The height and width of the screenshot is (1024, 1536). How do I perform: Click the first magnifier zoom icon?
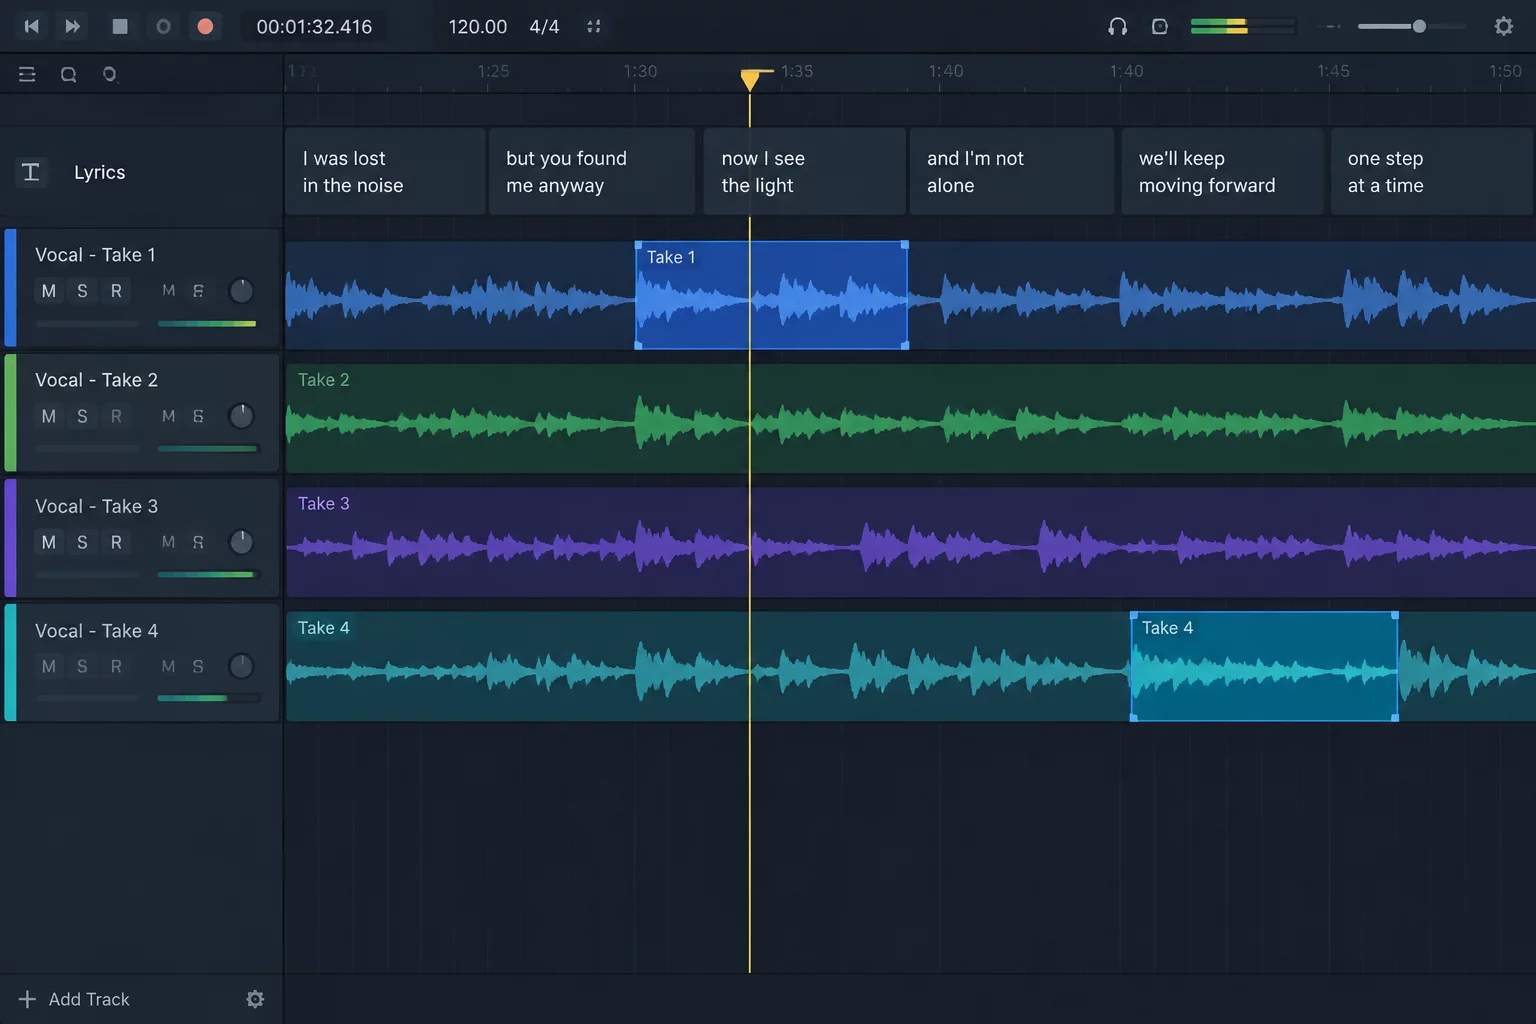click(x=68, y=74)
